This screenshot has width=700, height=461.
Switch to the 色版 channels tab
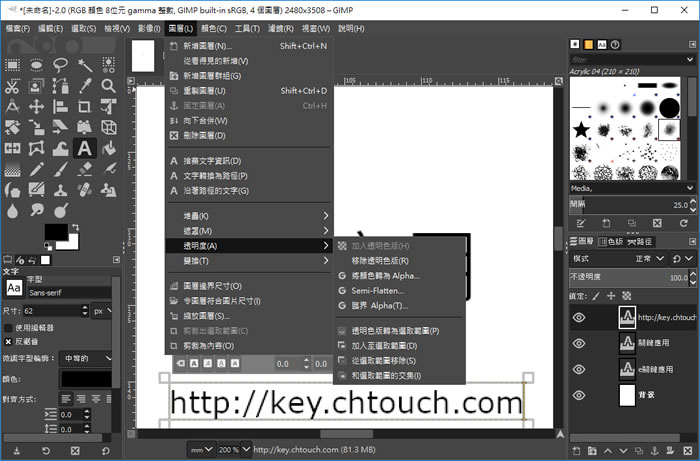coord(610,241)
